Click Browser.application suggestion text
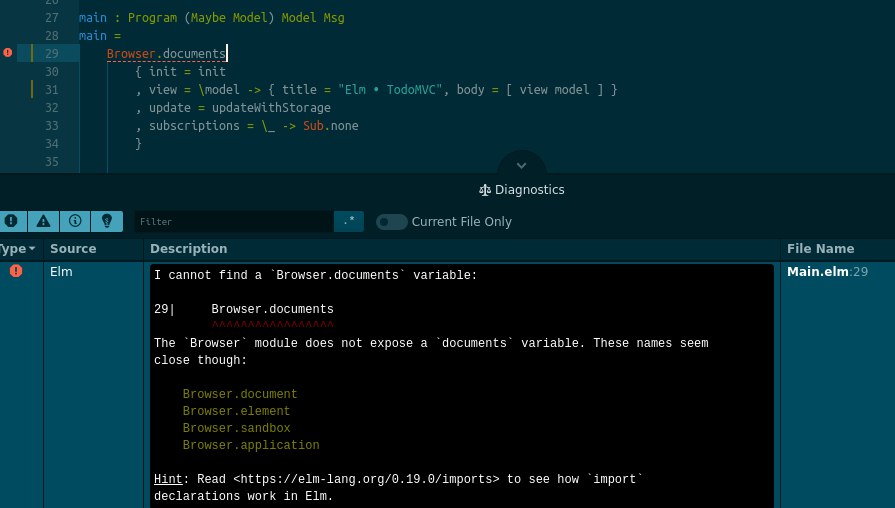 point(251,445)
